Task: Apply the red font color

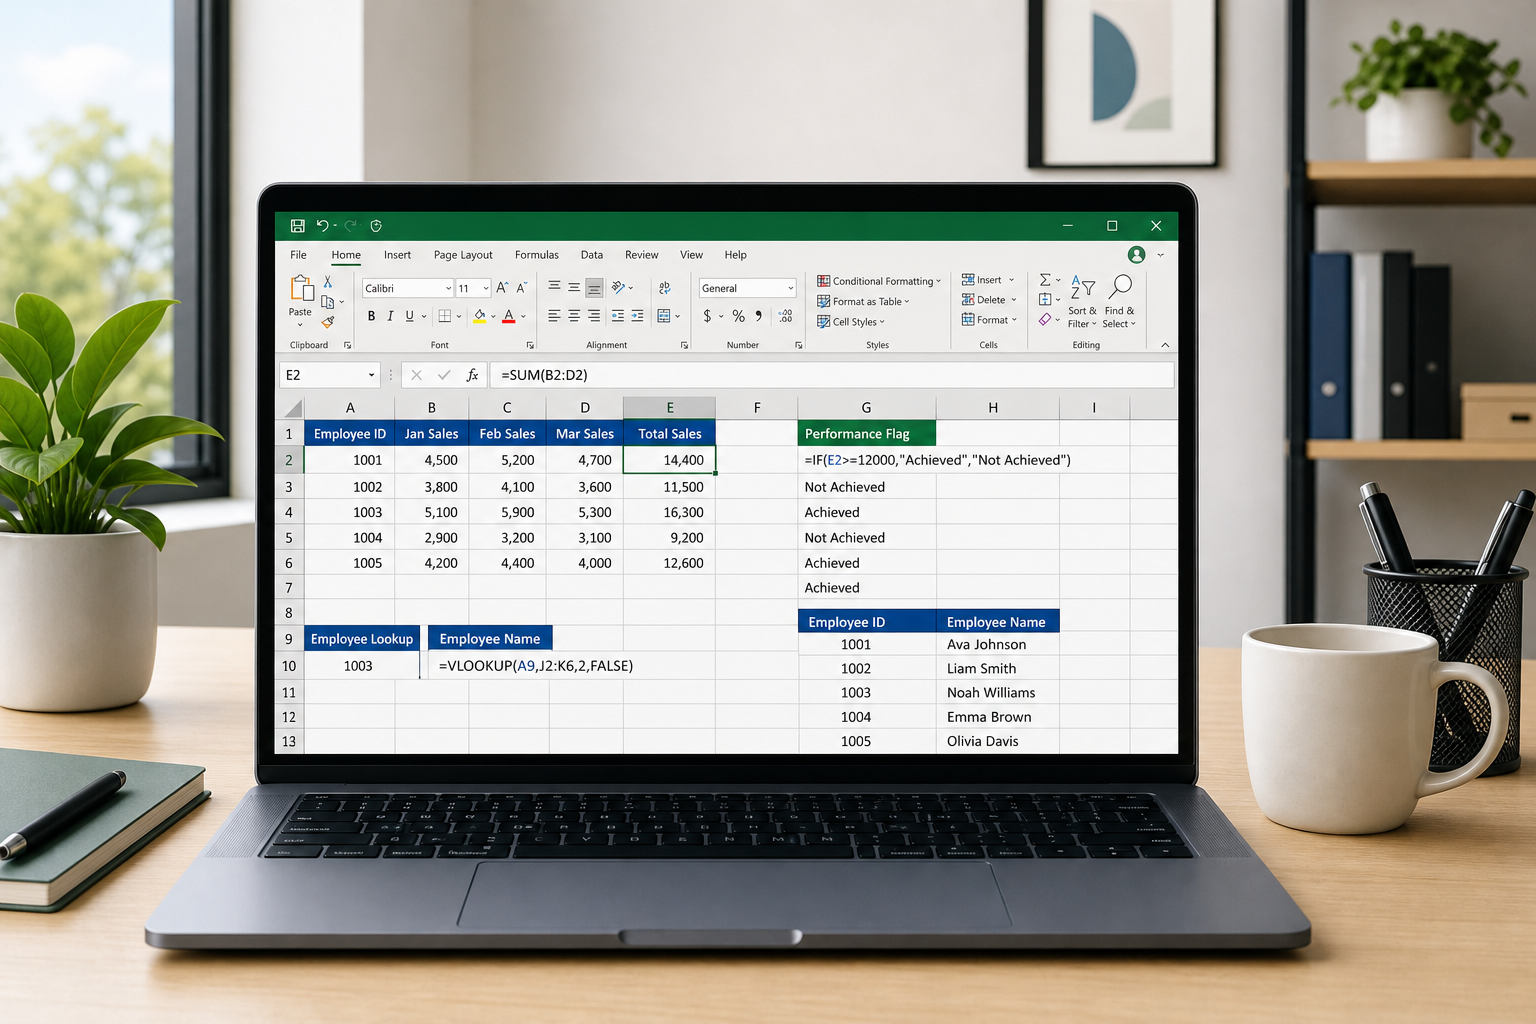Action: 509,316
